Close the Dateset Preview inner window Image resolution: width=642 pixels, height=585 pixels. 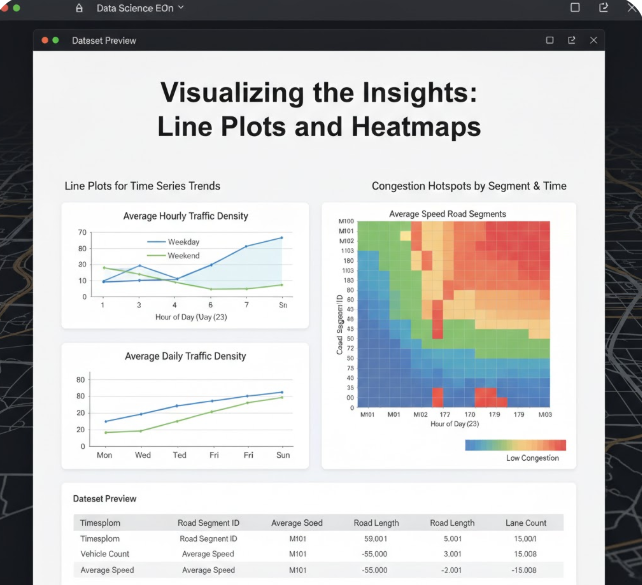[x=593, y=40]
